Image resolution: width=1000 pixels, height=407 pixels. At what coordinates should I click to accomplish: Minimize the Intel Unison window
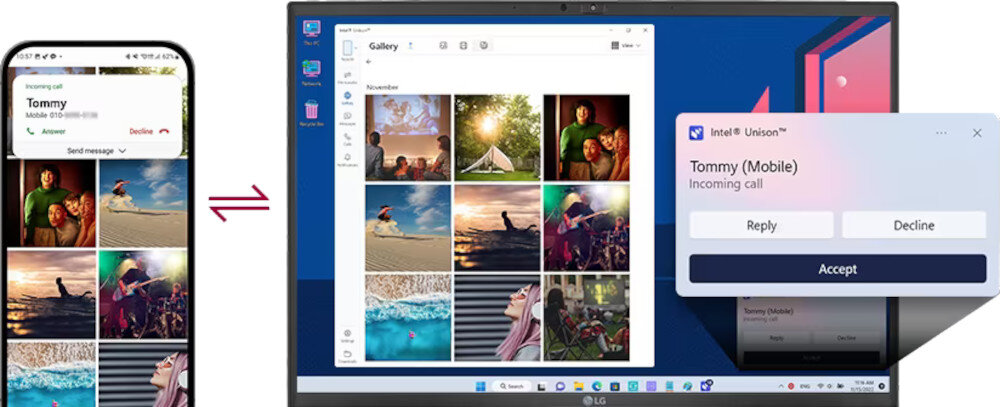(609, 29)
